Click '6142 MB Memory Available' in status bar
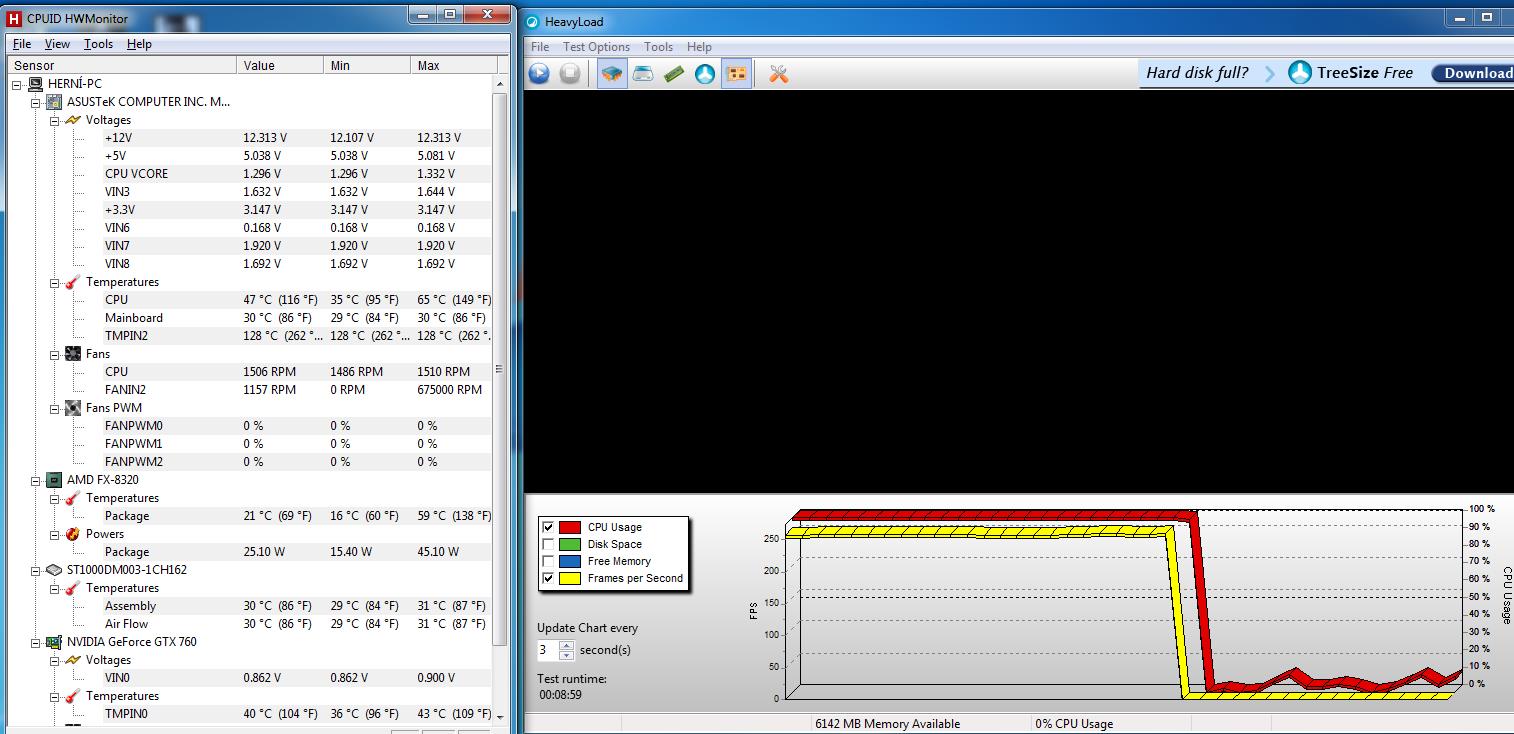Image resolution: width=1514 pixels, height=734 pixels. (888, 724)
